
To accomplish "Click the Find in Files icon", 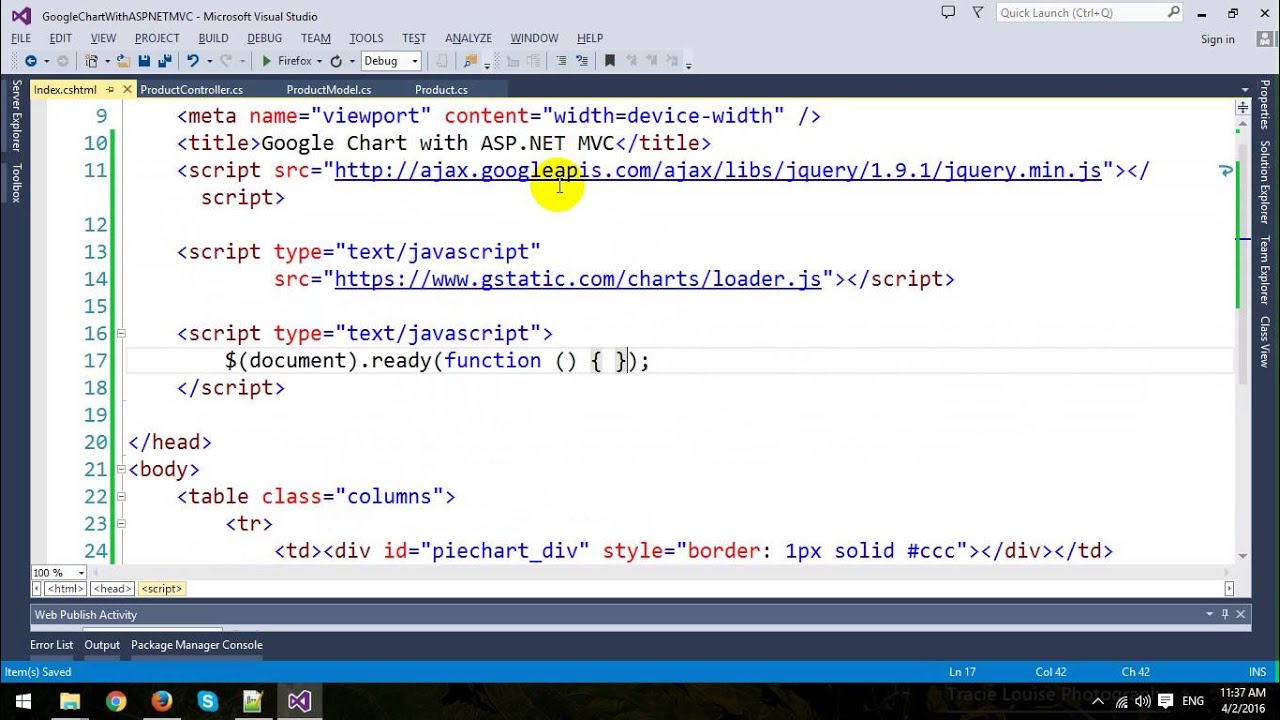I will (473, 61).
